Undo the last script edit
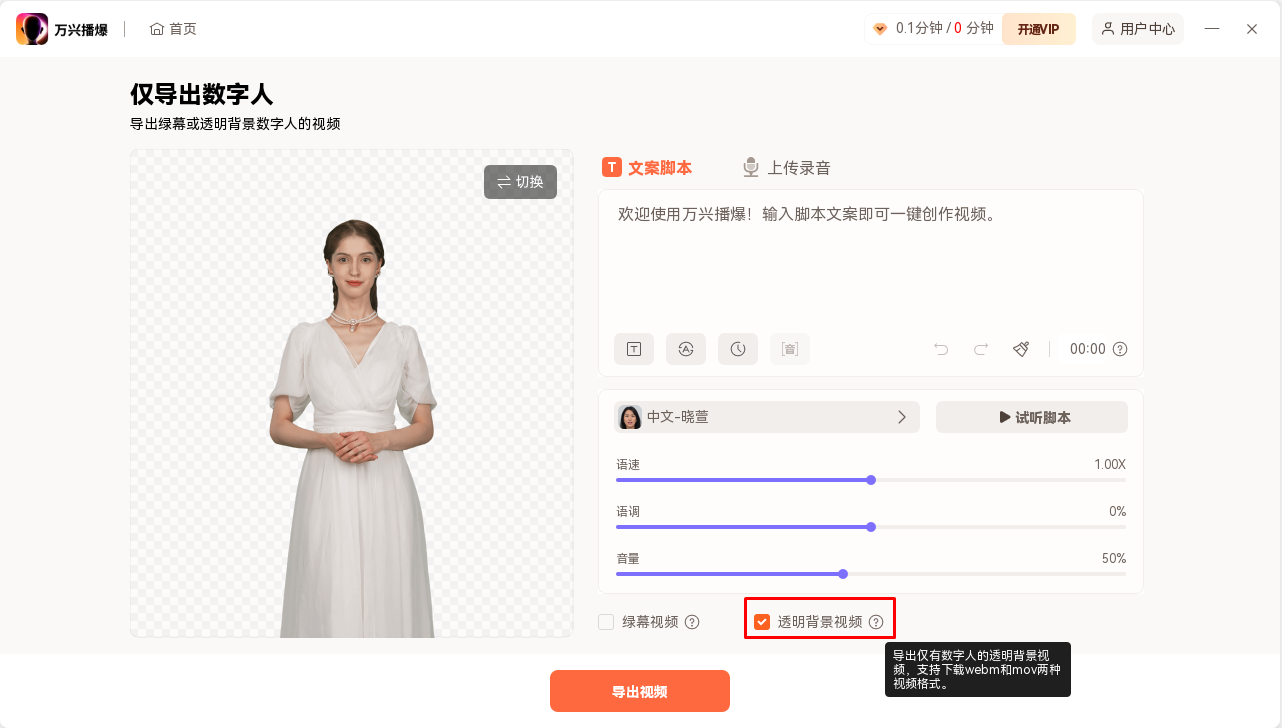 pyautogui.click(x=940, y=349)
